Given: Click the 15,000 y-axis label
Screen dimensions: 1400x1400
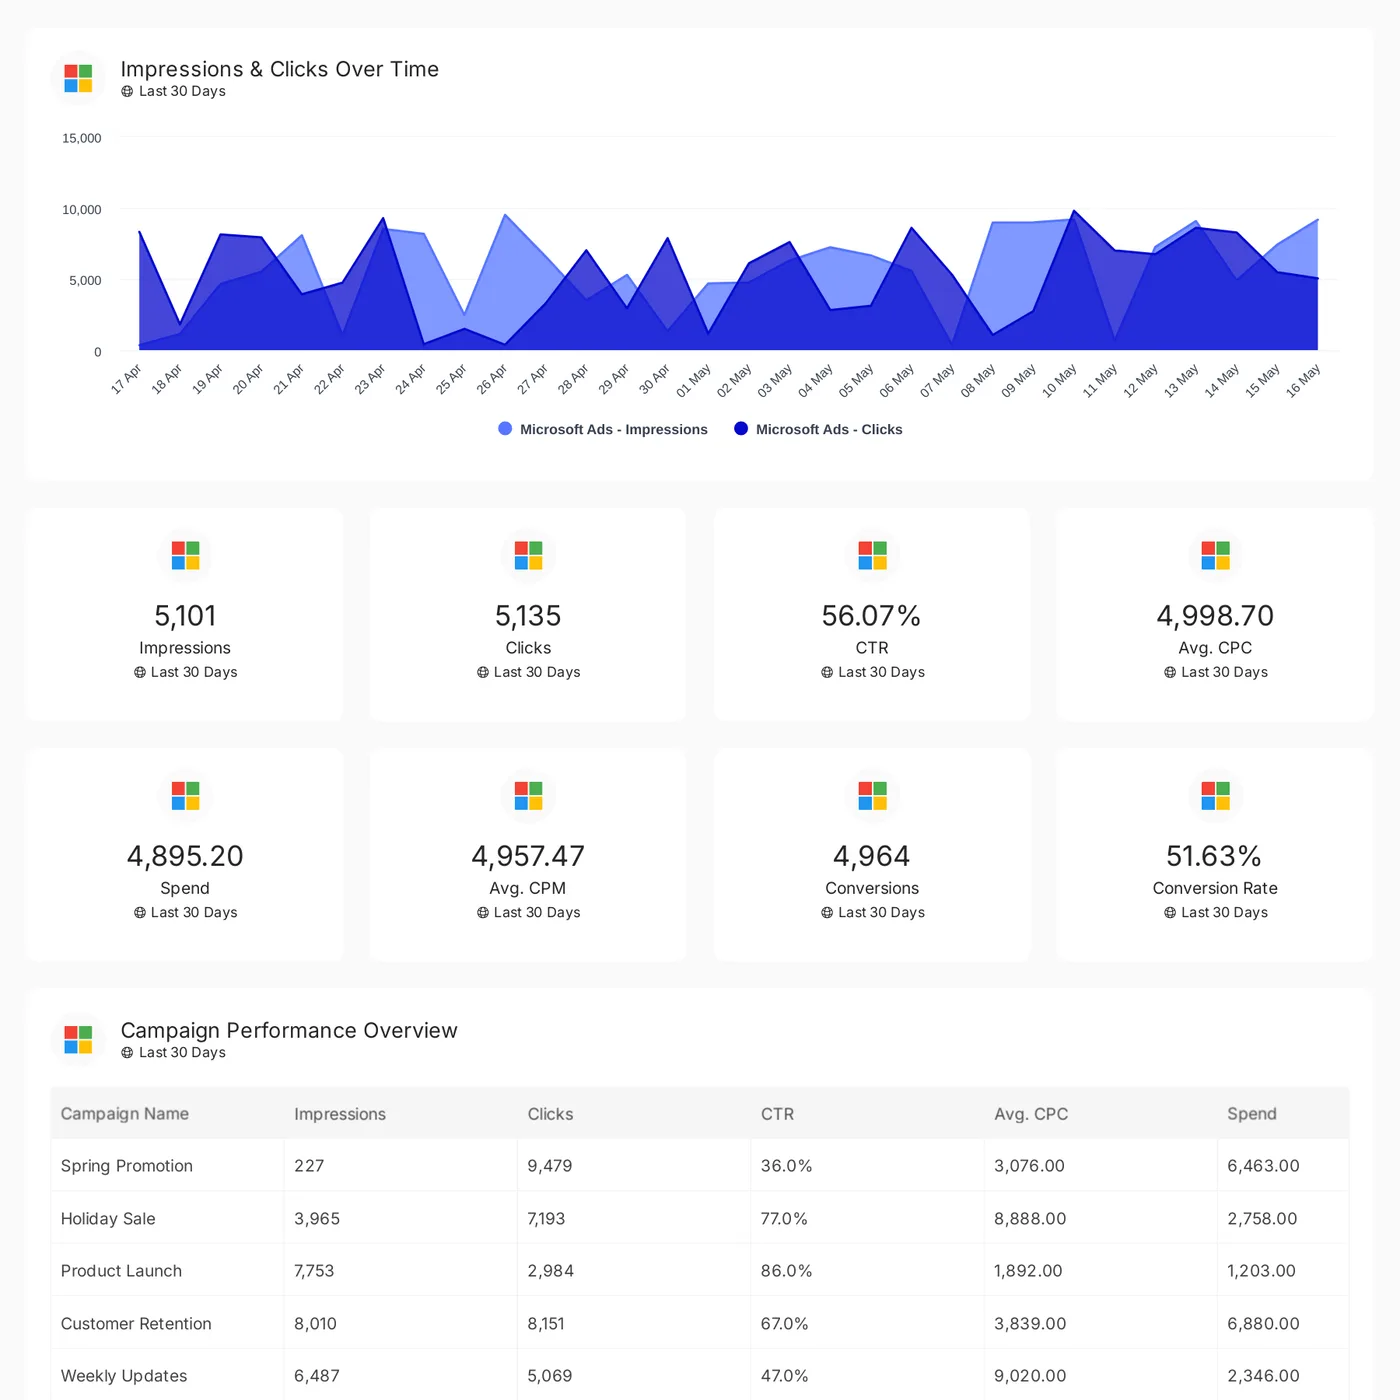Looking at the screenshot, I should pos(82,138).
